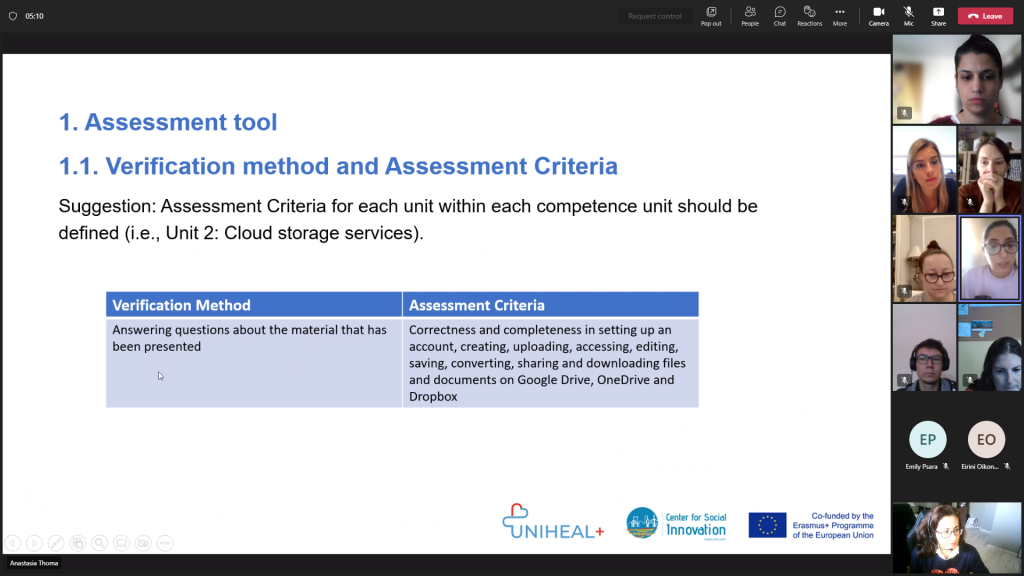Viewport: 1024px width, 576px height.
Task: Click the magnifier zoom icon on slide
Action: (100, 543)
